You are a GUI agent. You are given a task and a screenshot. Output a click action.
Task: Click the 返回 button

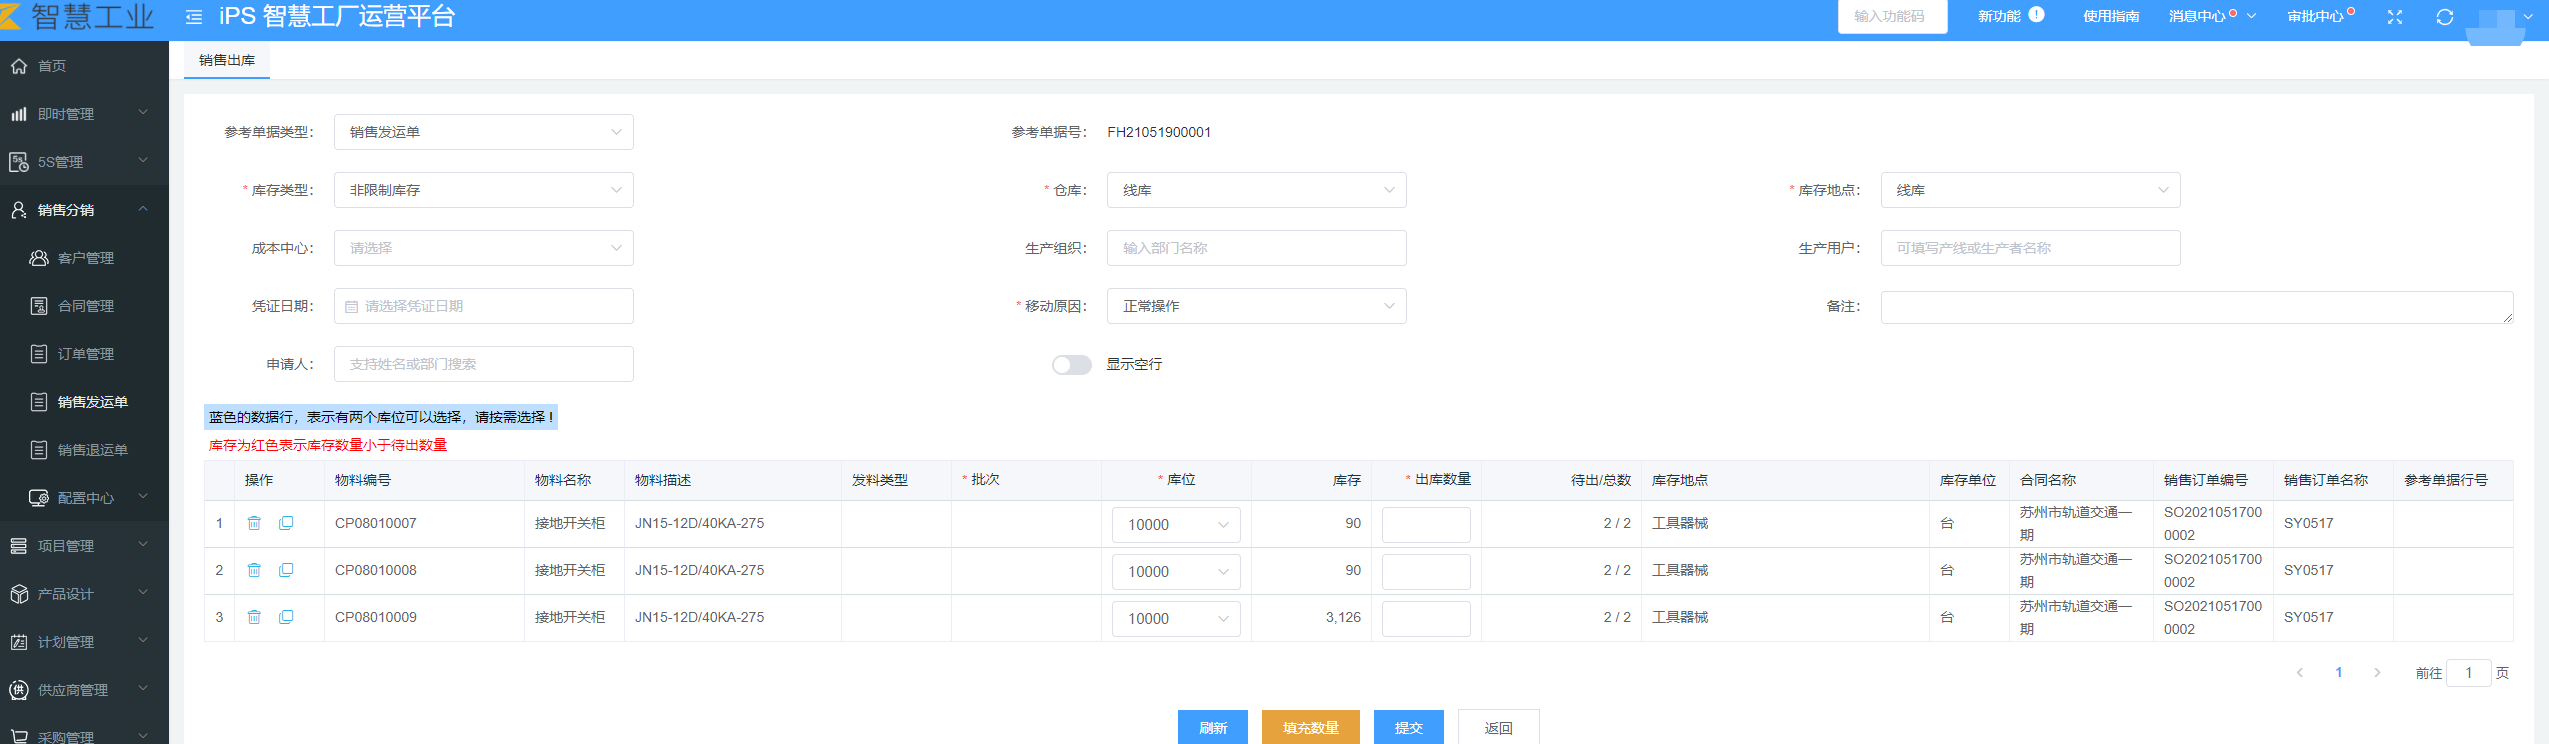pos(1498,727)
